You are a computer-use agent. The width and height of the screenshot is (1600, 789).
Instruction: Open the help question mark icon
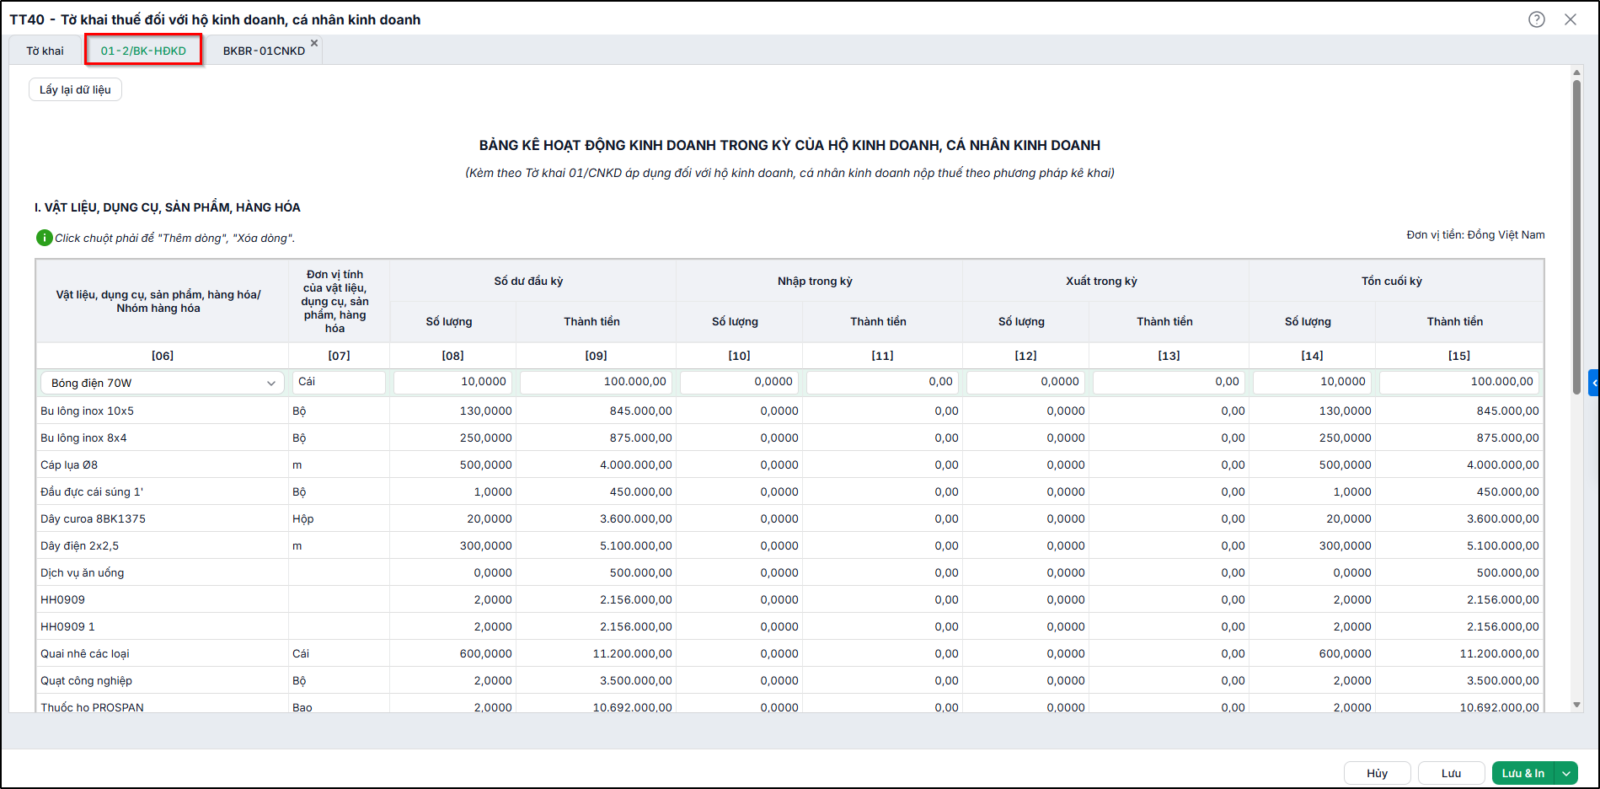pyautogui.click(x=1536, y=19)
